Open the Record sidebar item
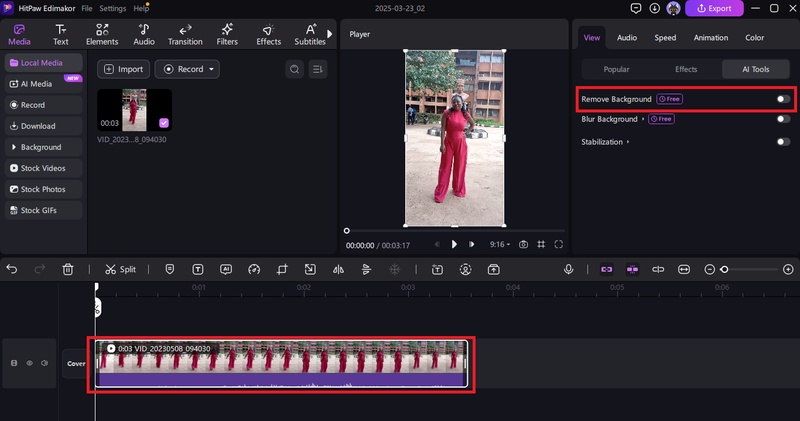Screen dimensions: 800x421 43,105
